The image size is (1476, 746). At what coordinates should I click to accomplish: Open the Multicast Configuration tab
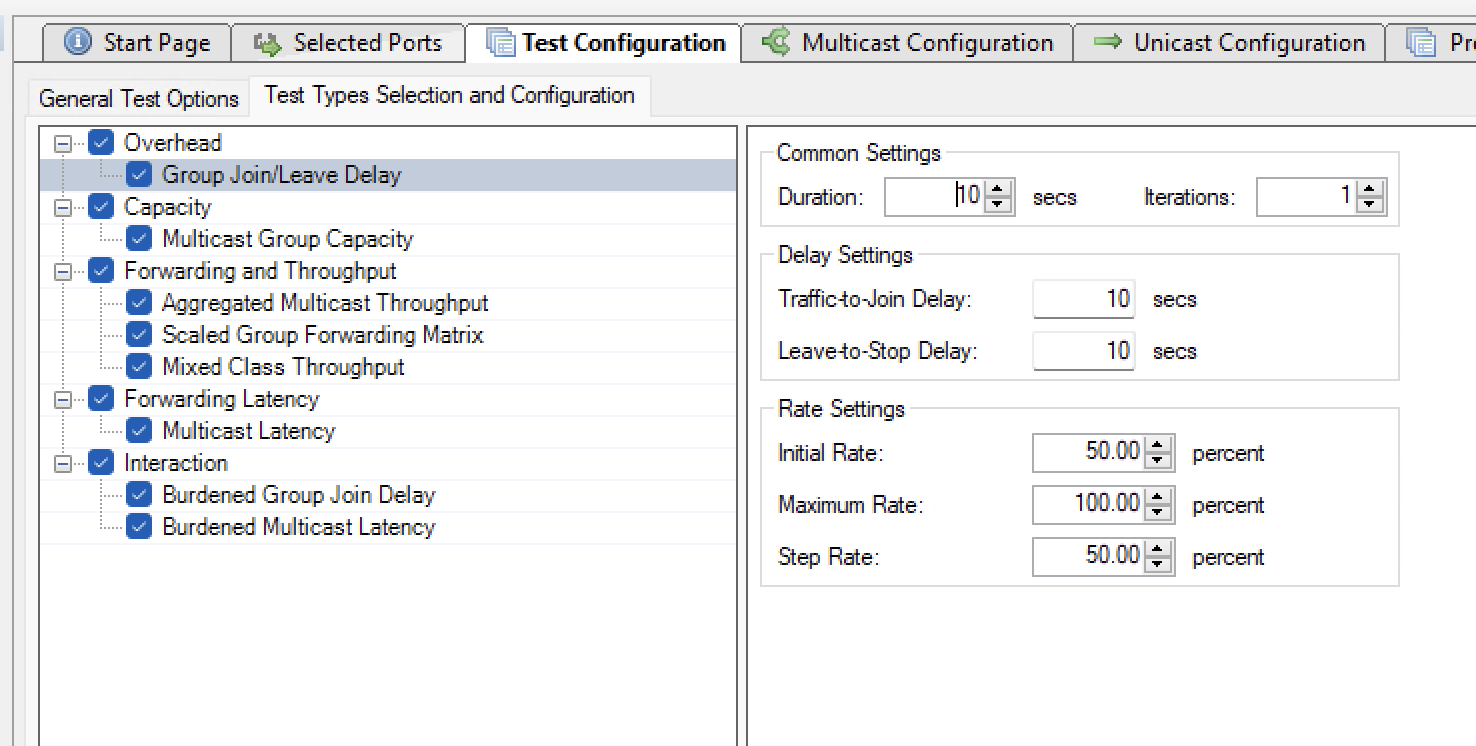tap(926, 43)
